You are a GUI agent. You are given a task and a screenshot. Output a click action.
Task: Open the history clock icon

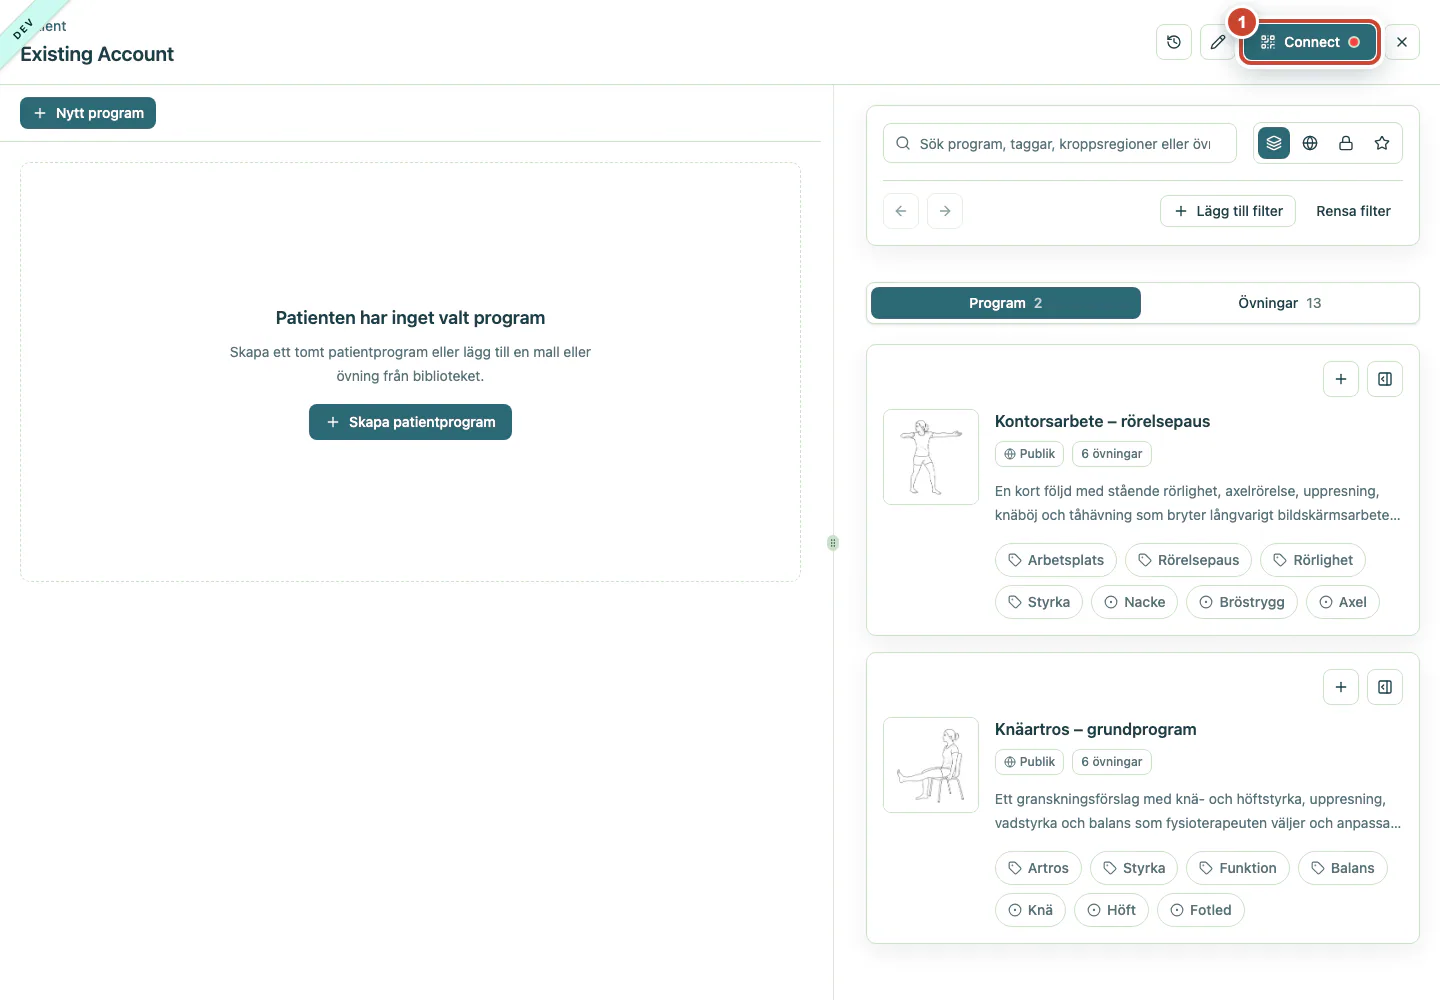[1174, 42]
